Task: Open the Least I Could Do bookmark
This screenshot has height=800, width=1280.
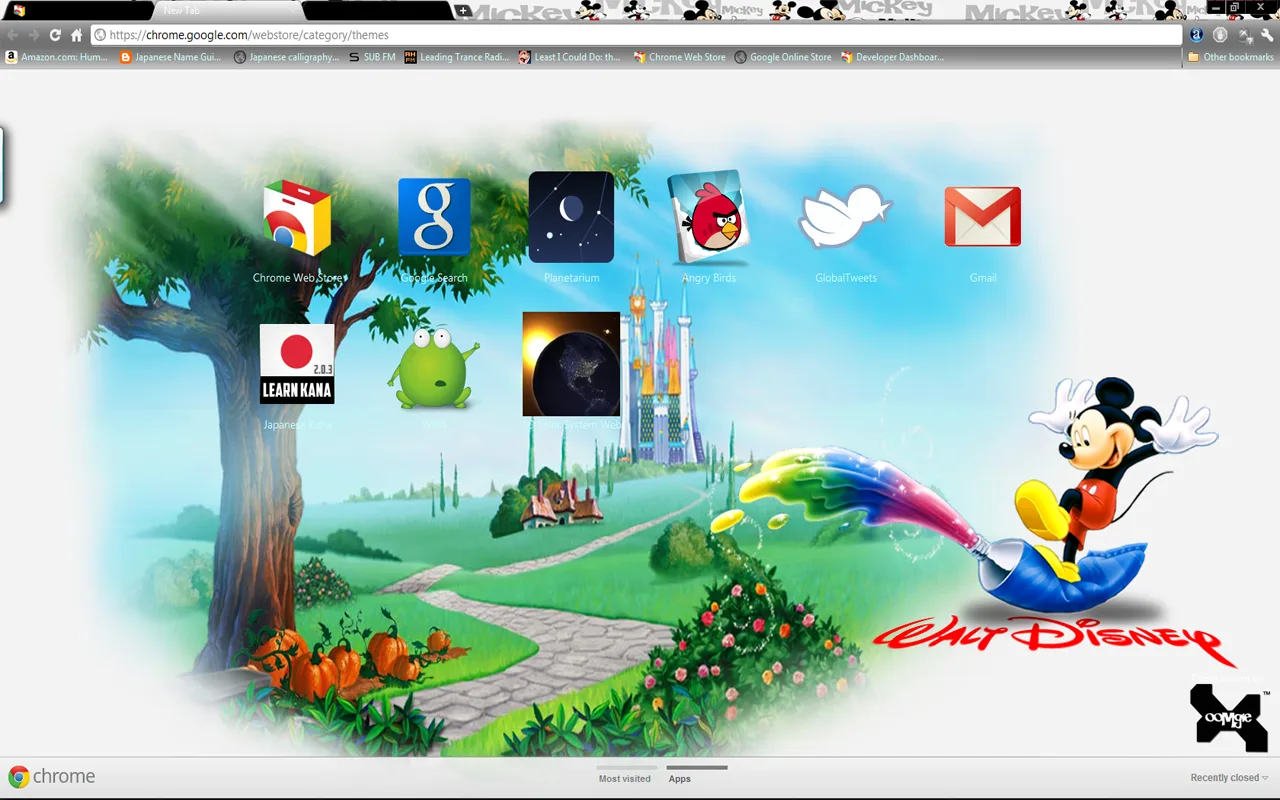Action: tap(570, 57)
